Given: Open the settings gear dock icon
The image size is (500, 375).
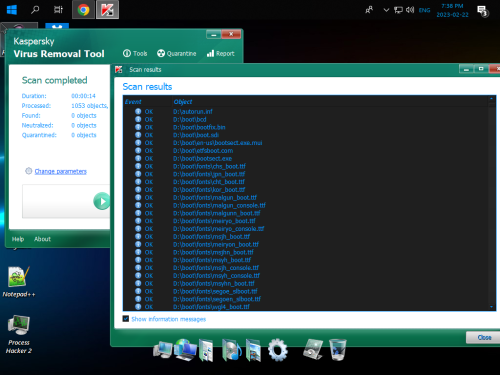Looking at the screenshot, I should 278,350.
